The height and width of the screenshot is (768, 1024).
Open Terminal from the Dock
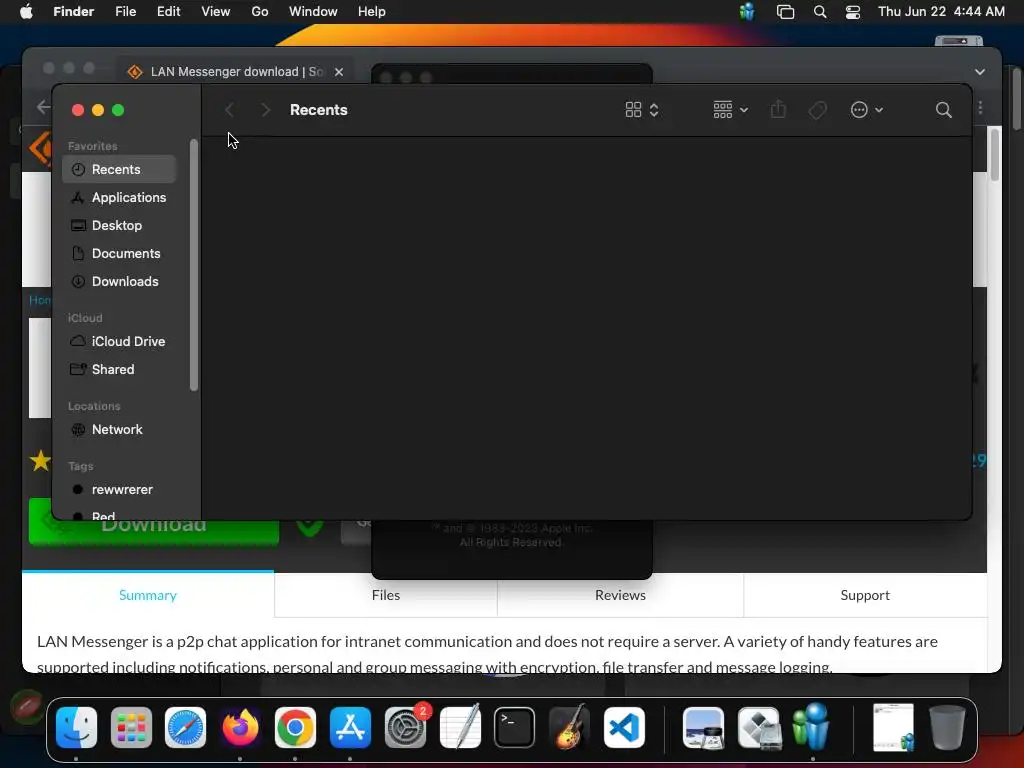click(515, 728)
